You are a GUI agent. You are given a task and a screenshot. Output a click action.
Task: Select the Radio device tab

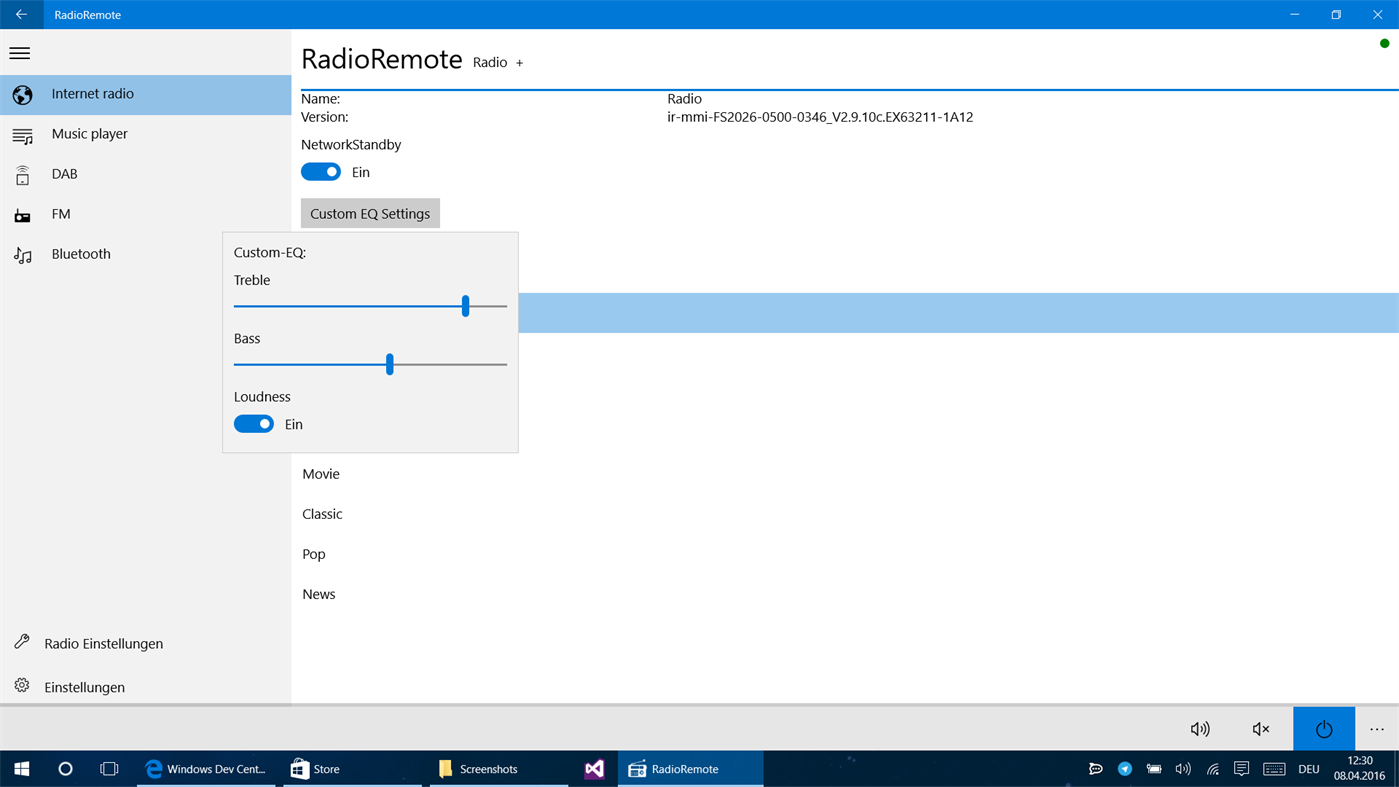pos(488,62)
